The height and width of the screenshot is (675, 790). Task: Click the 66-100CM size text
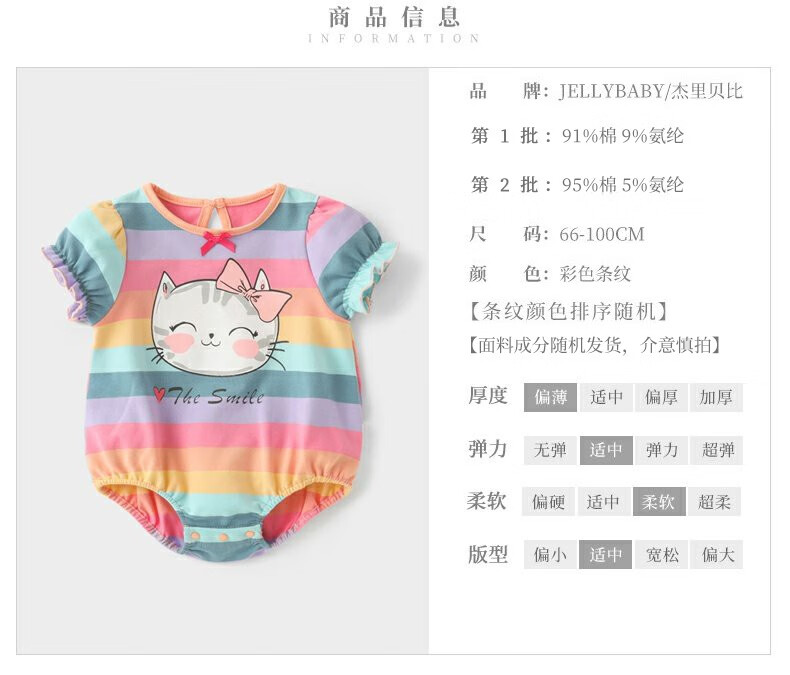coord(602,234)
